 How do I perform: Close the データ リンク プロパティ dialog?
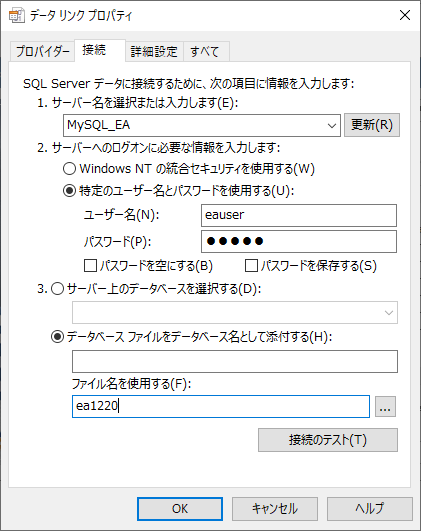click(405, 15)
